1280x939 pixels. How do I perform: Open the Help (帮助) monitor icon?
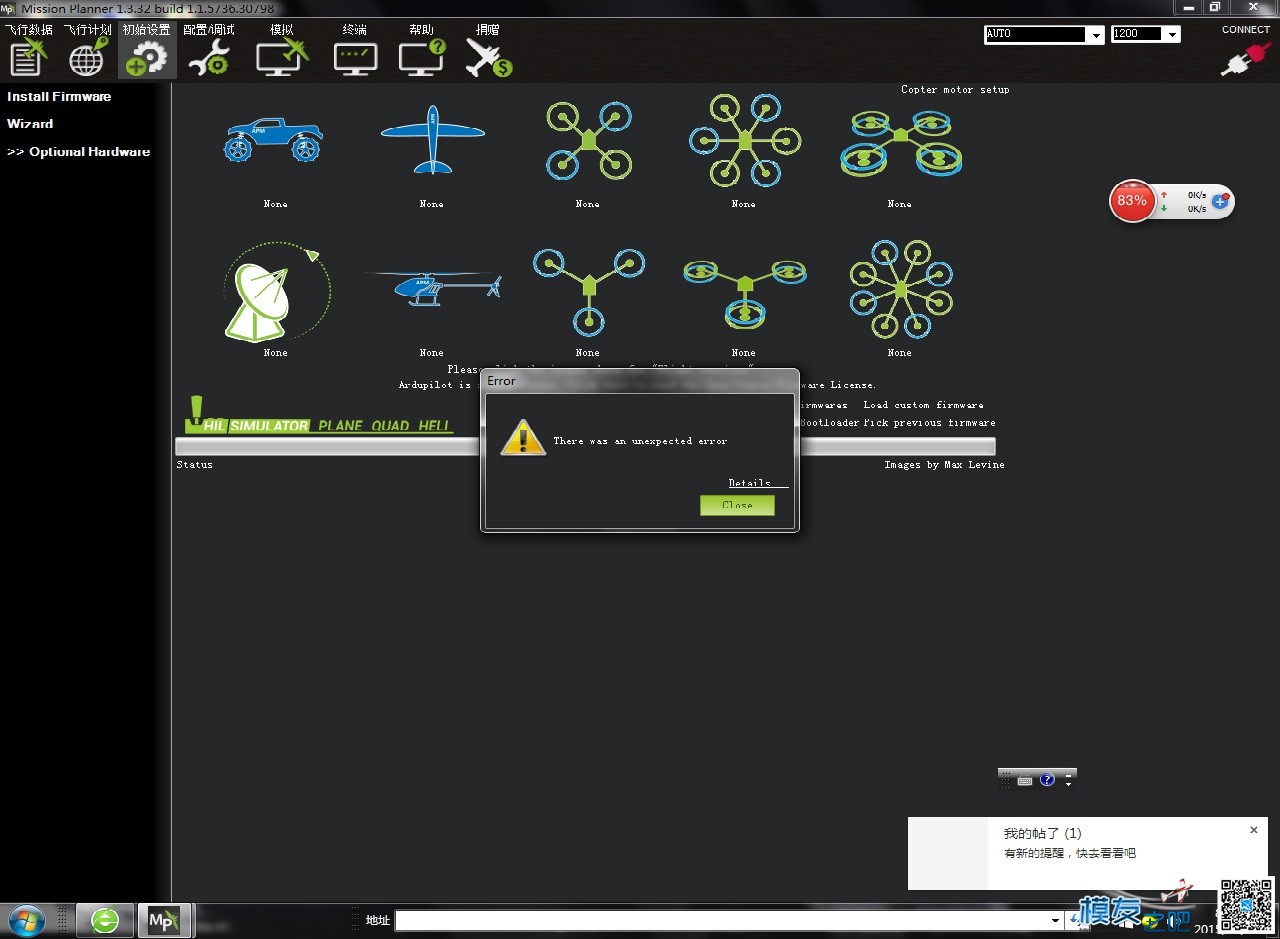422,57
